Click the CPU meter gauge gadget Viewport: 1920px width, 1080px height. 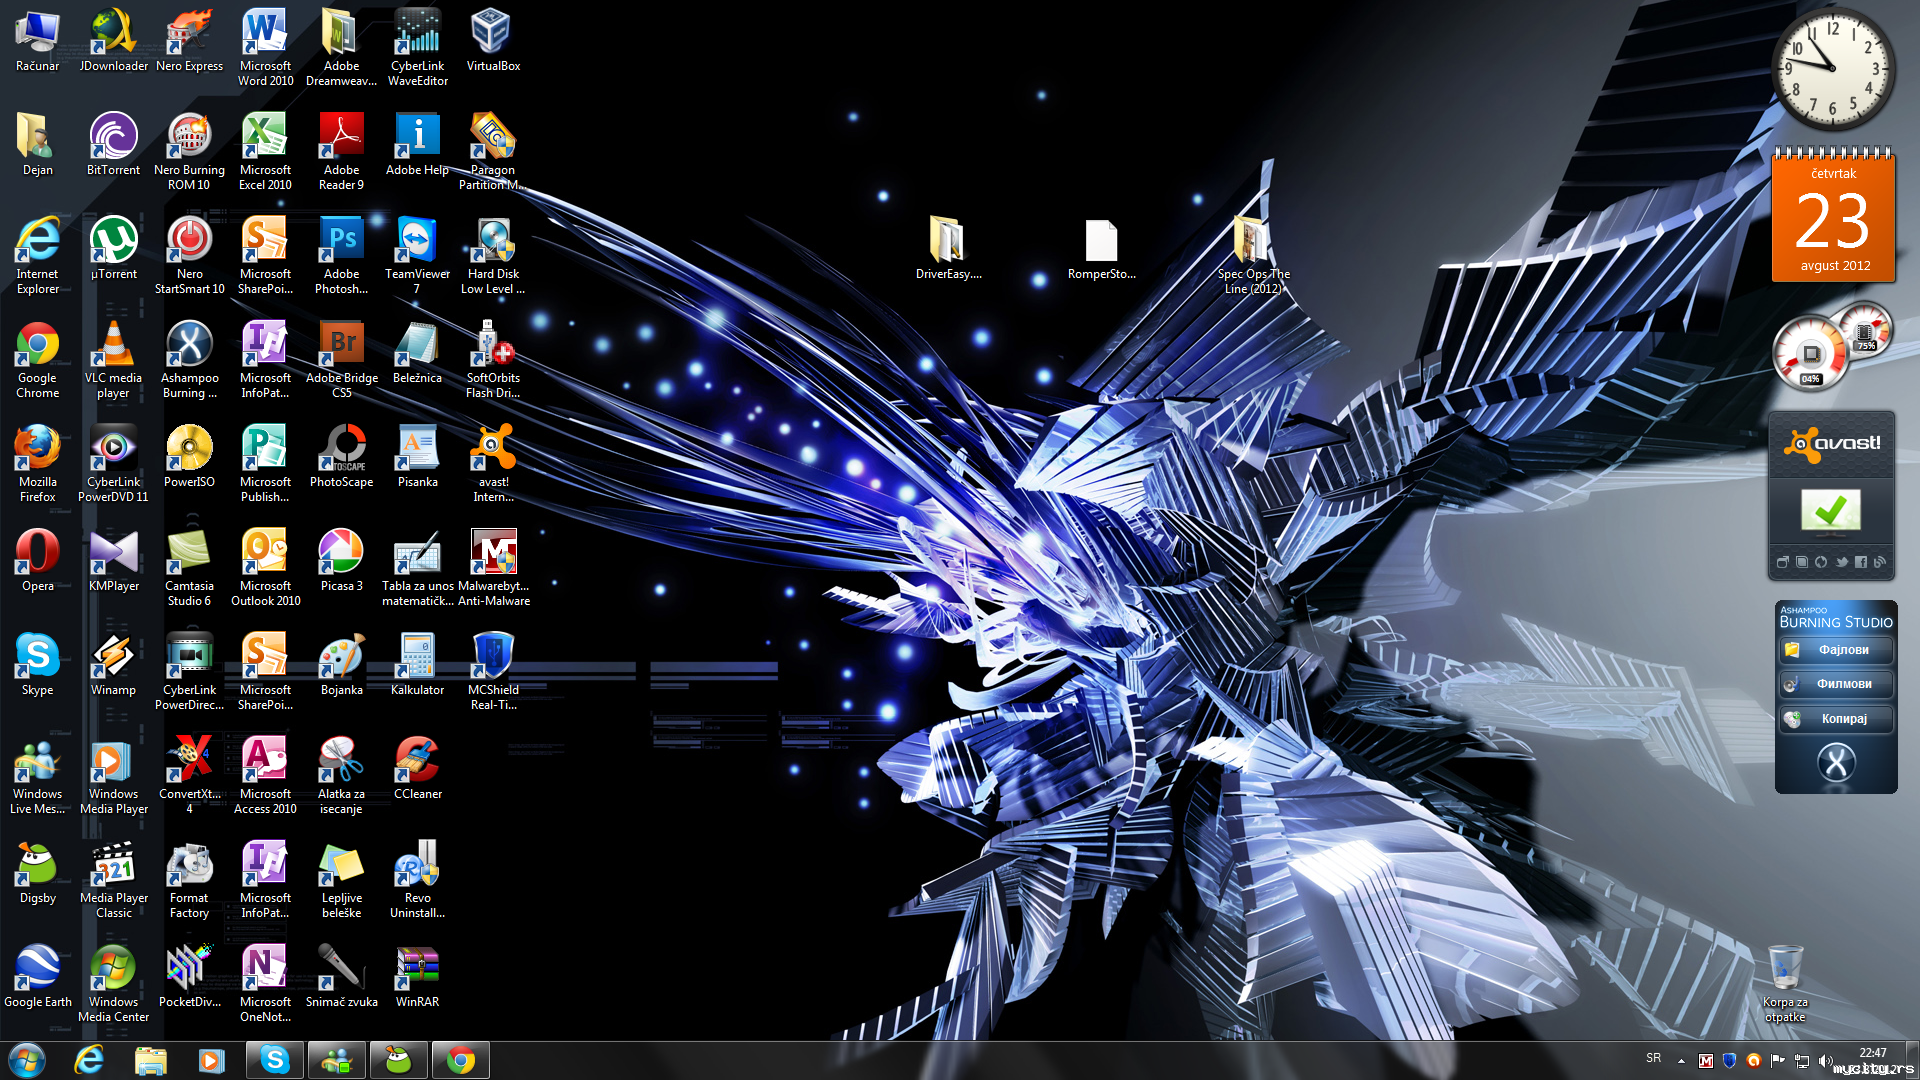pos(1809,355)
